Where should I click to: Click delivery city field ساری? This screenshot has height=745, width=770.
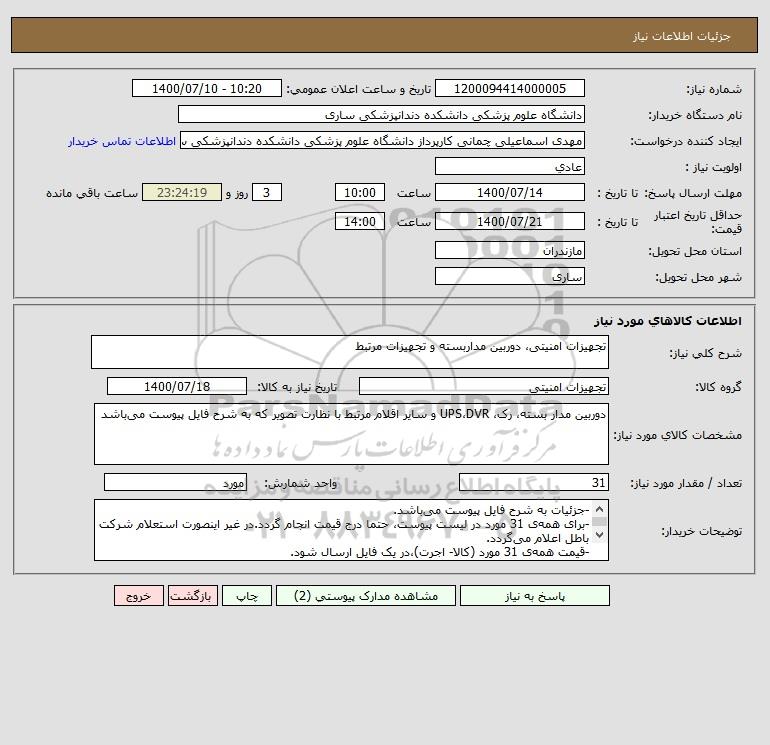(510, 276)
